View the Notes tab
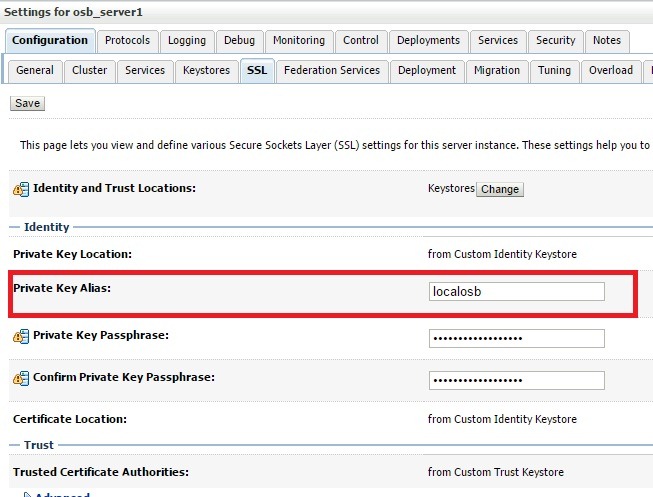653x497 pixels. [606, 41]
